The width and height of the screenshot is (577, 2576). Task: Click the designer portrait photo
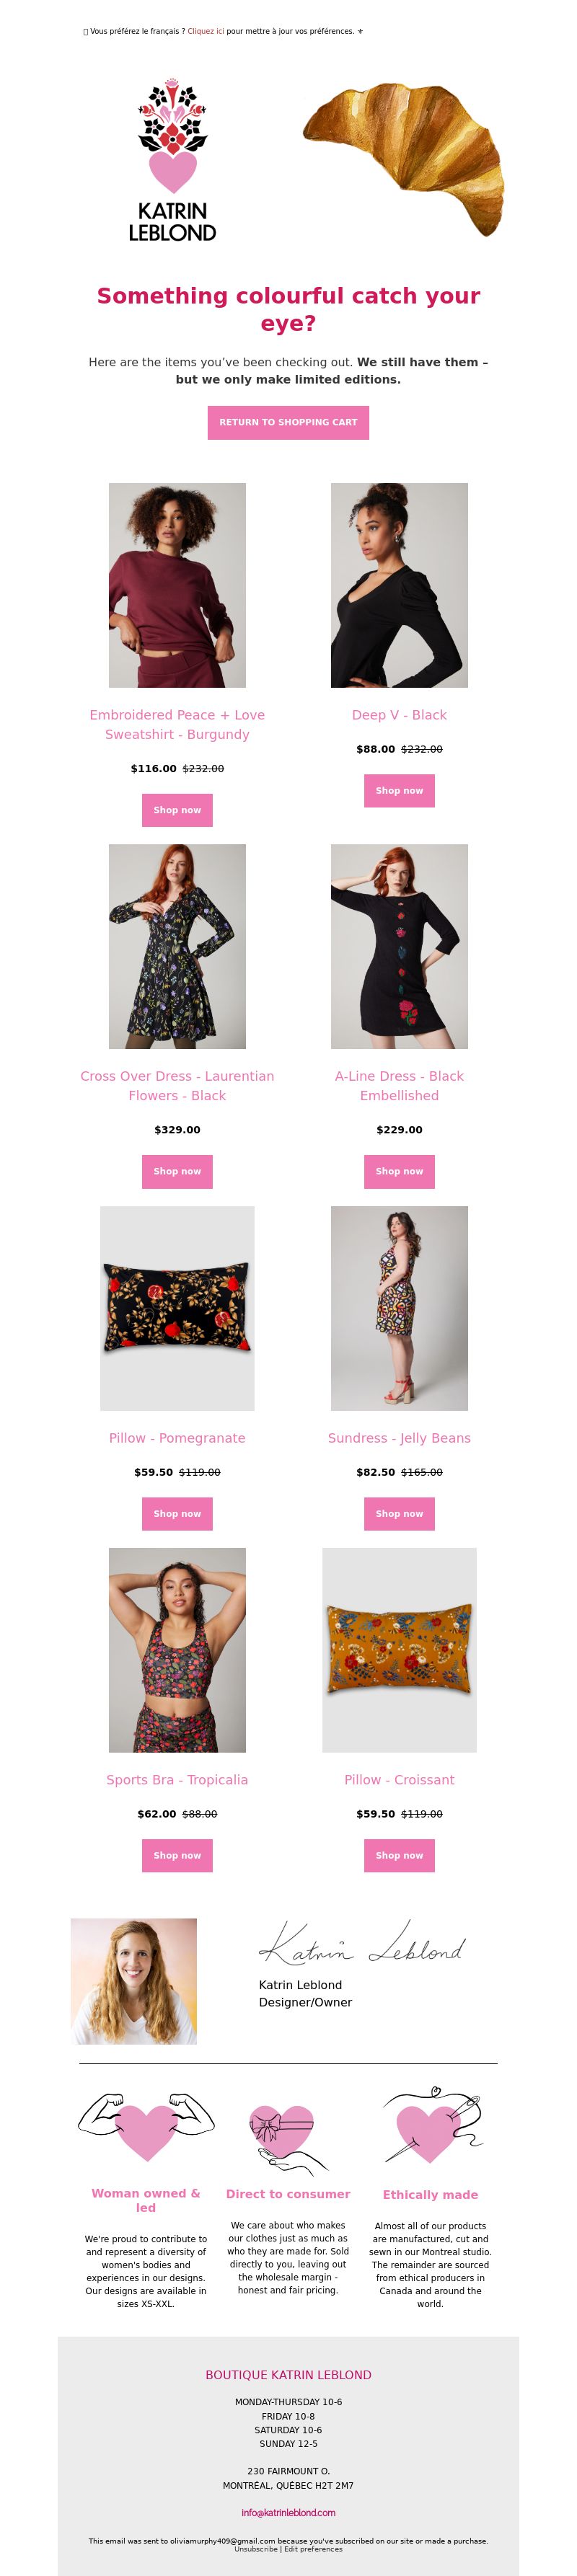pyautogui.click(x=134, y=1981)
